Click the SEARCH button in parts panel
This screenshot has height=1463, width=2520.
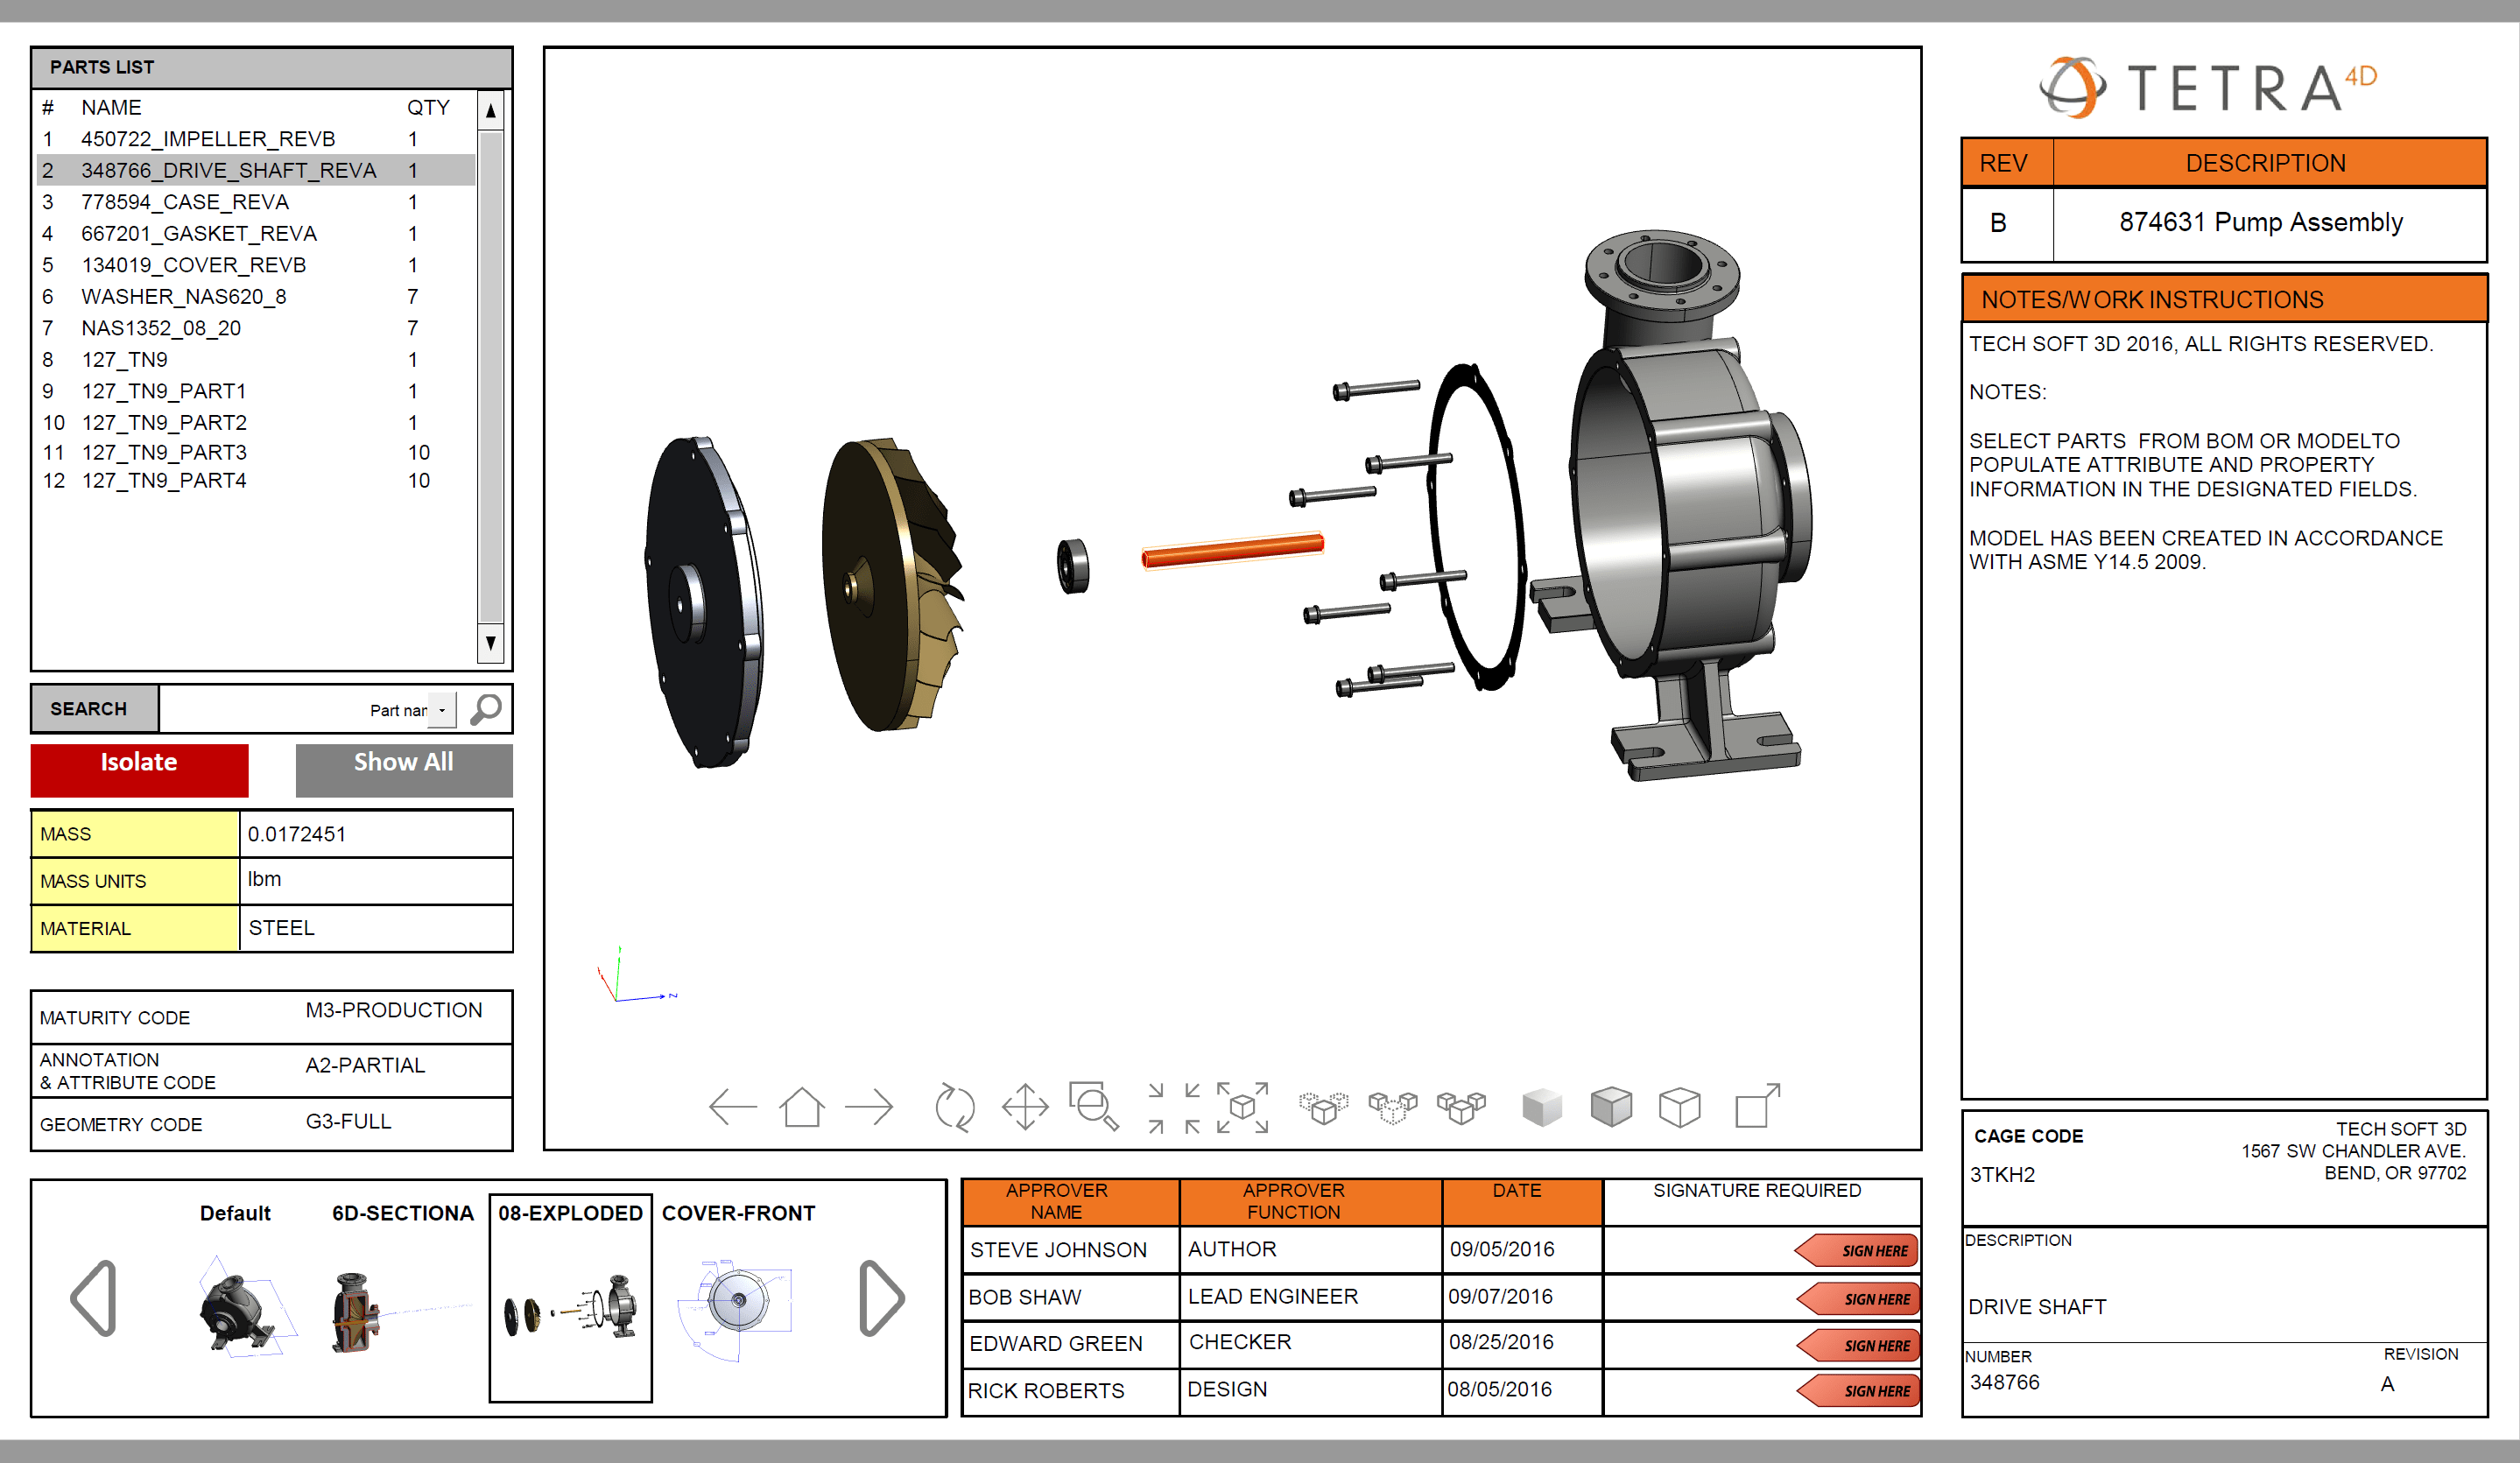click(88, 707)
